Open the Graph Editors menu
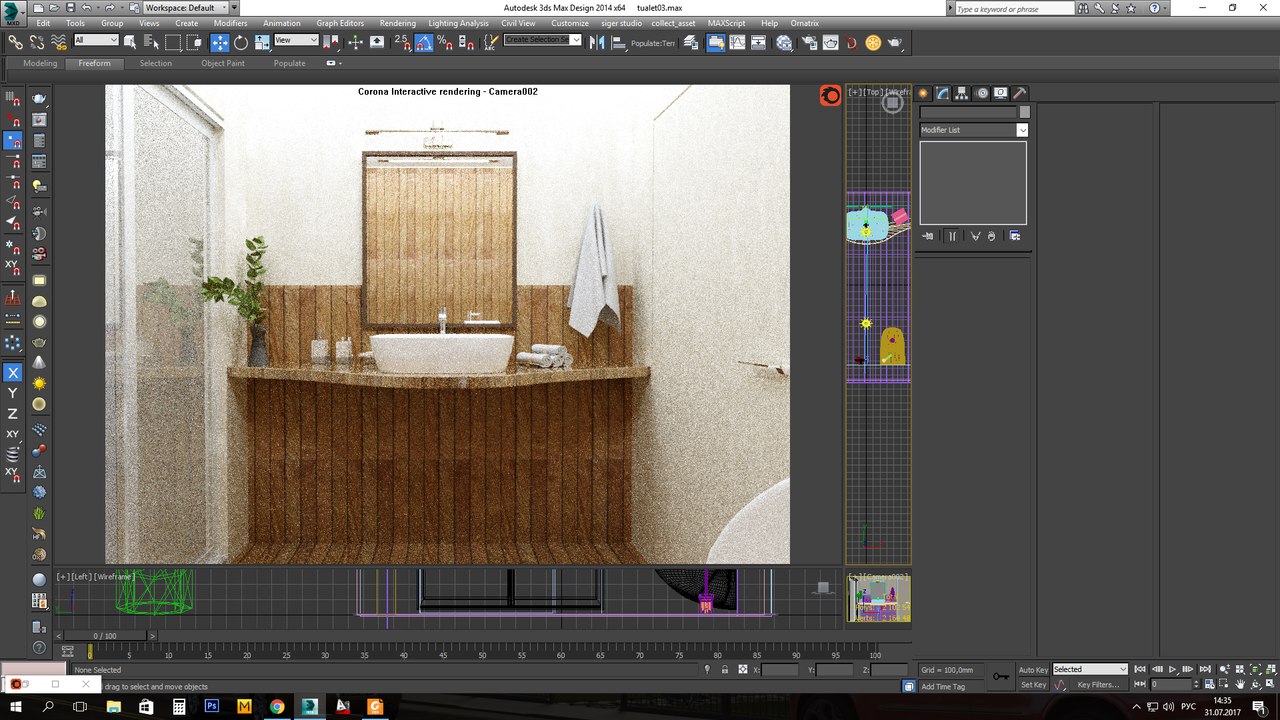 pyautogui.click(x=340, y=23)
